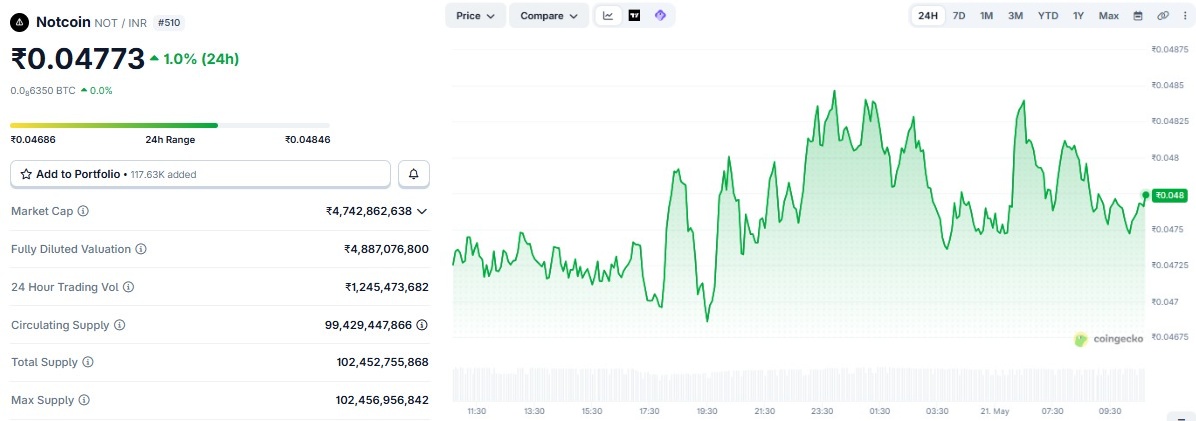Click the ₹0.04773 price text
1196x421 pixels.
point(78,59)
